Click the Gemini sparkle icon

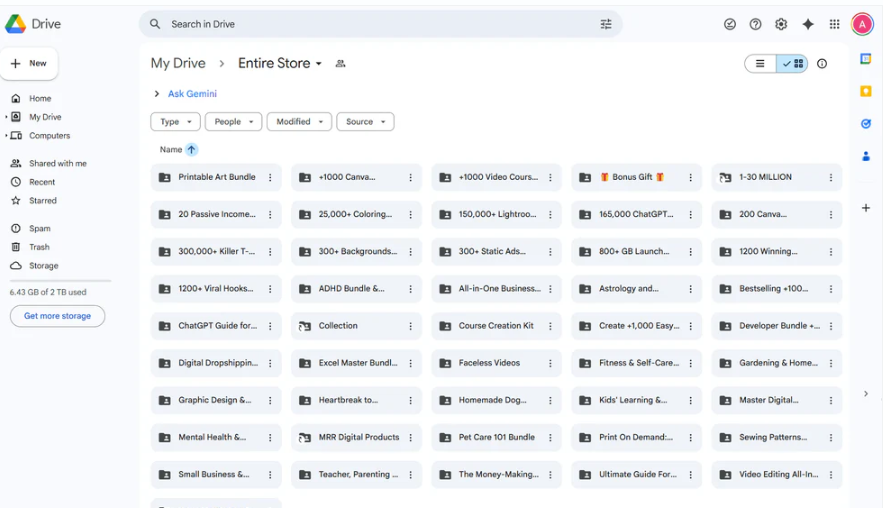tap(808, 24)
